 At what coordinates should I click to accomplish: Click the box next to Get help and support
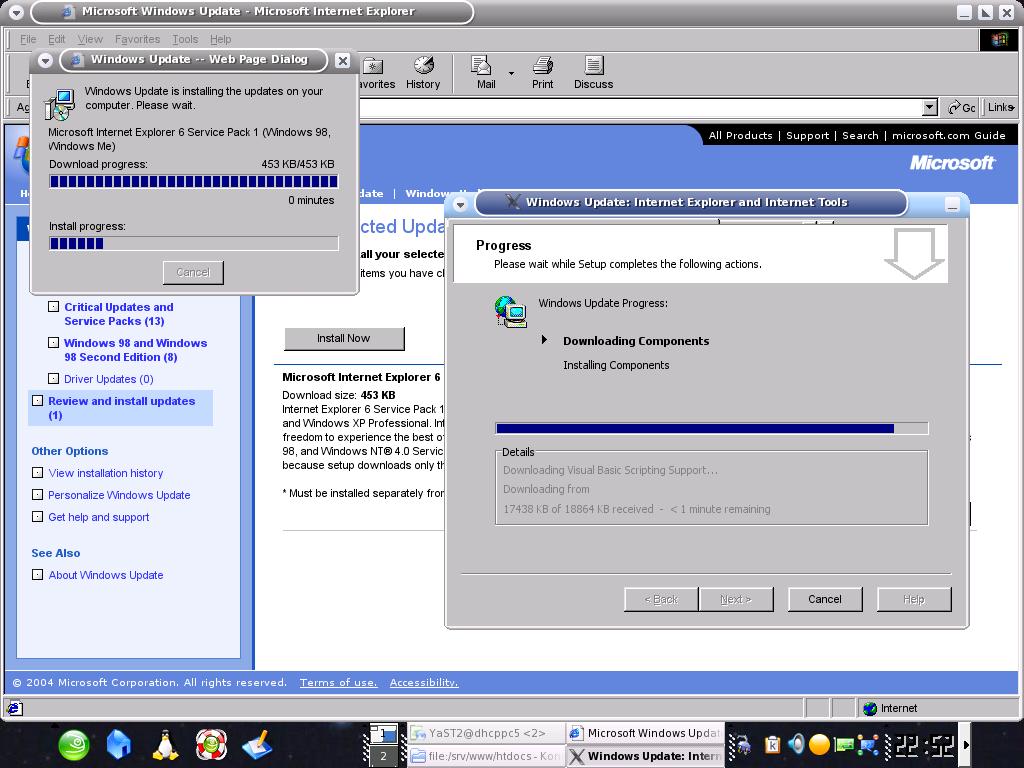click(x=38, y=517)
